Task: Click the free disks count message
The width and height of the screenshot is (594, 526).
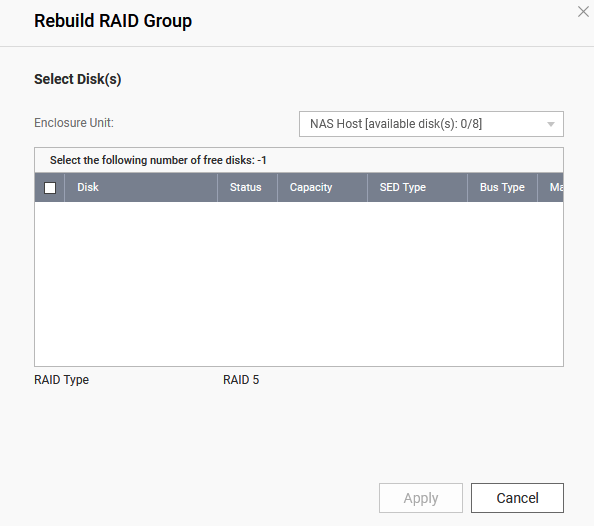Action: [158, 160]
